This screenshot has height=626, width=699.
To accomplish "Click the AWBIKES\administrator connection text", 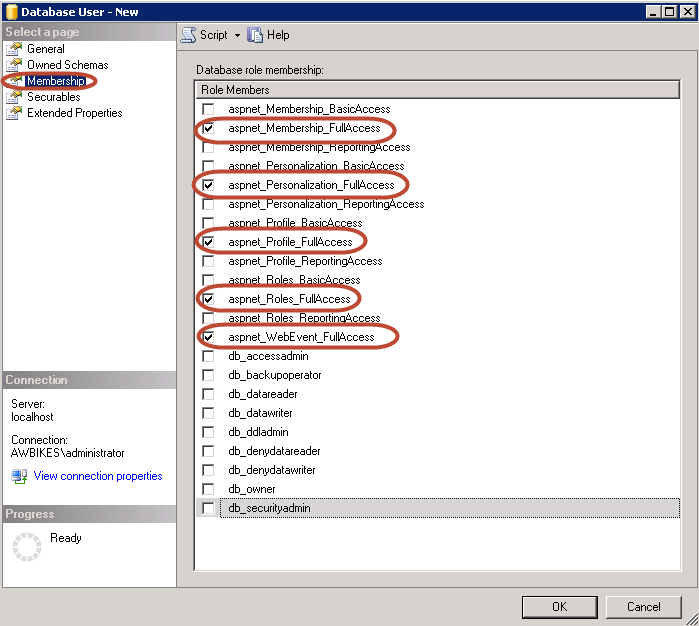I will click(x=67, y=453).
